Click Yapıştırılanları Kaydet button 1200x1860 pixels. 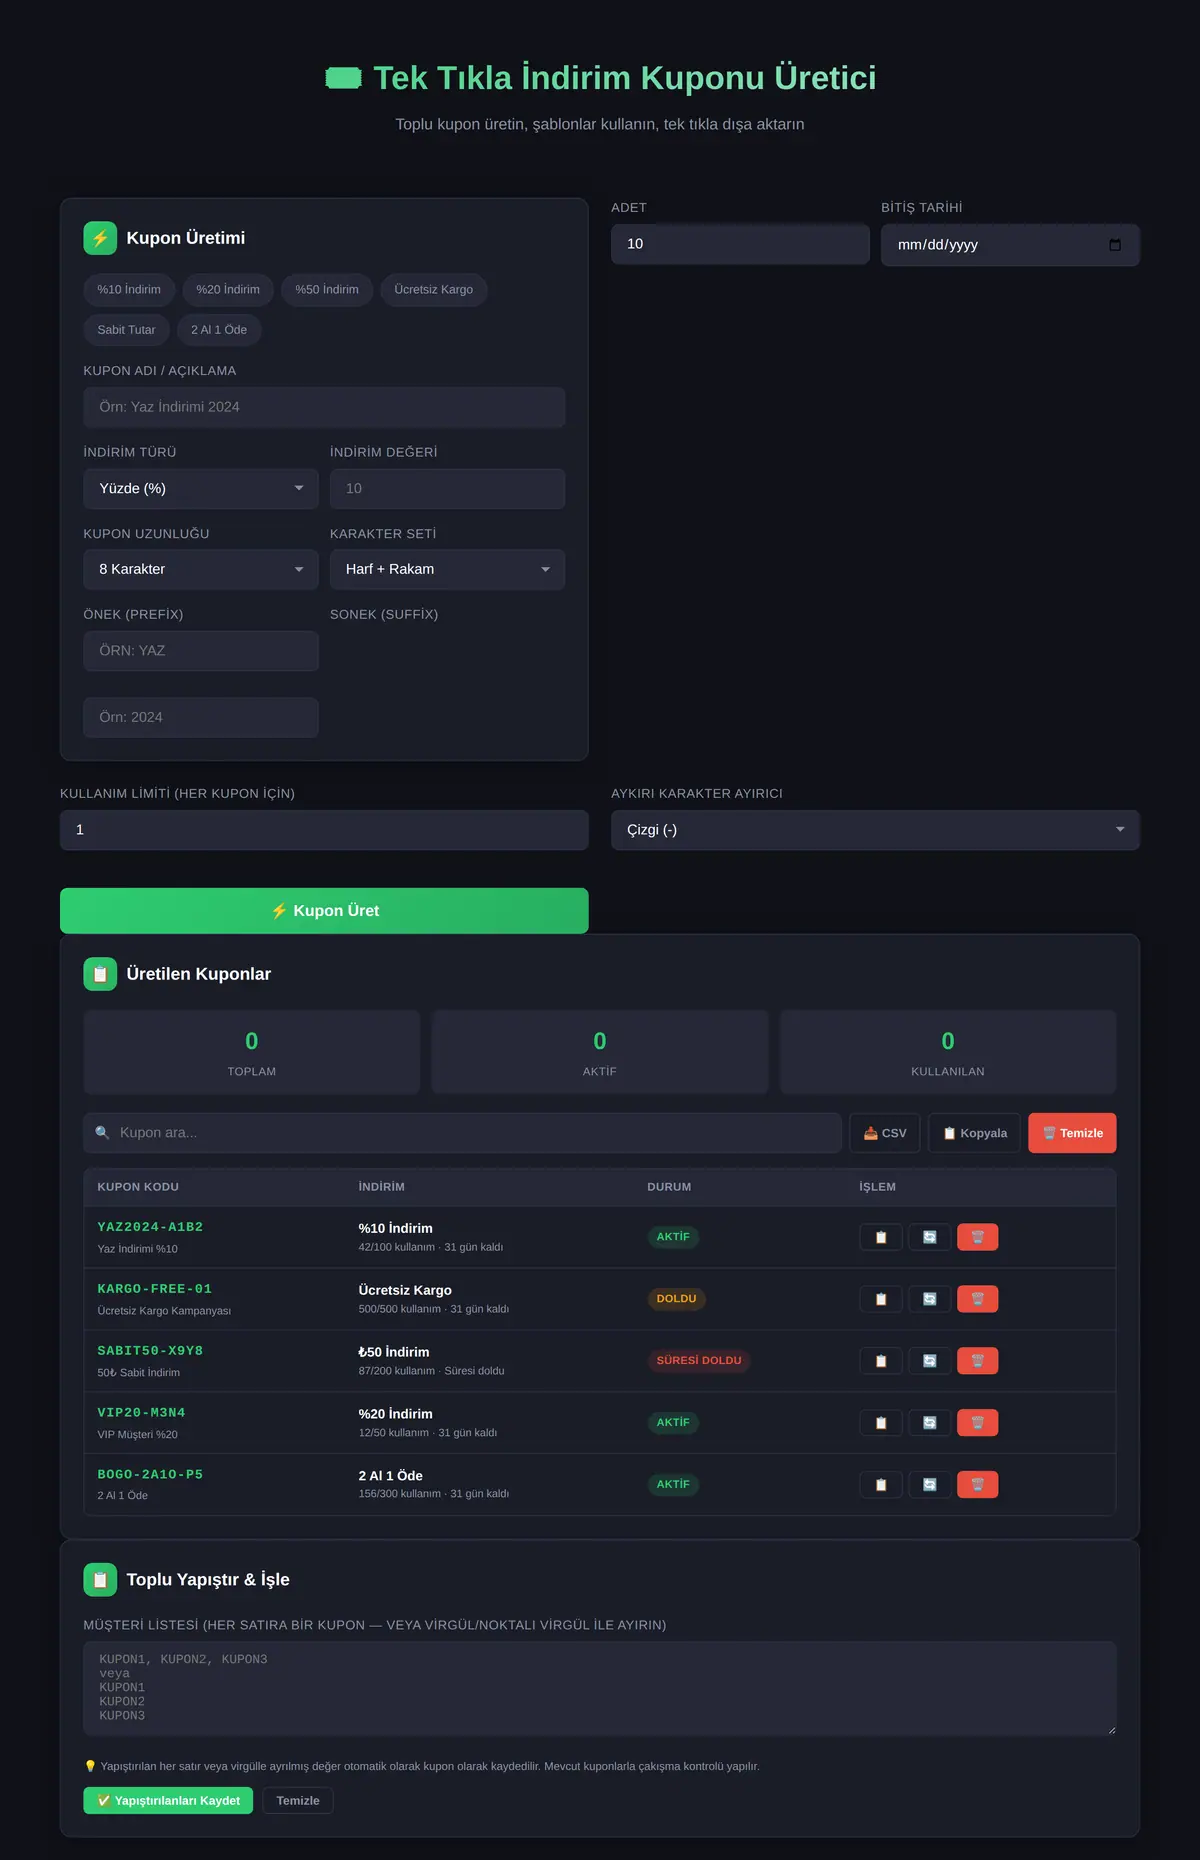[x=168, y=1801]
